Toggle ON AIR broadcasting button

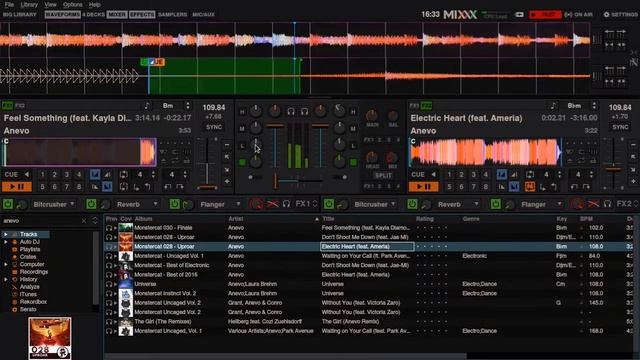click(578, 14)
